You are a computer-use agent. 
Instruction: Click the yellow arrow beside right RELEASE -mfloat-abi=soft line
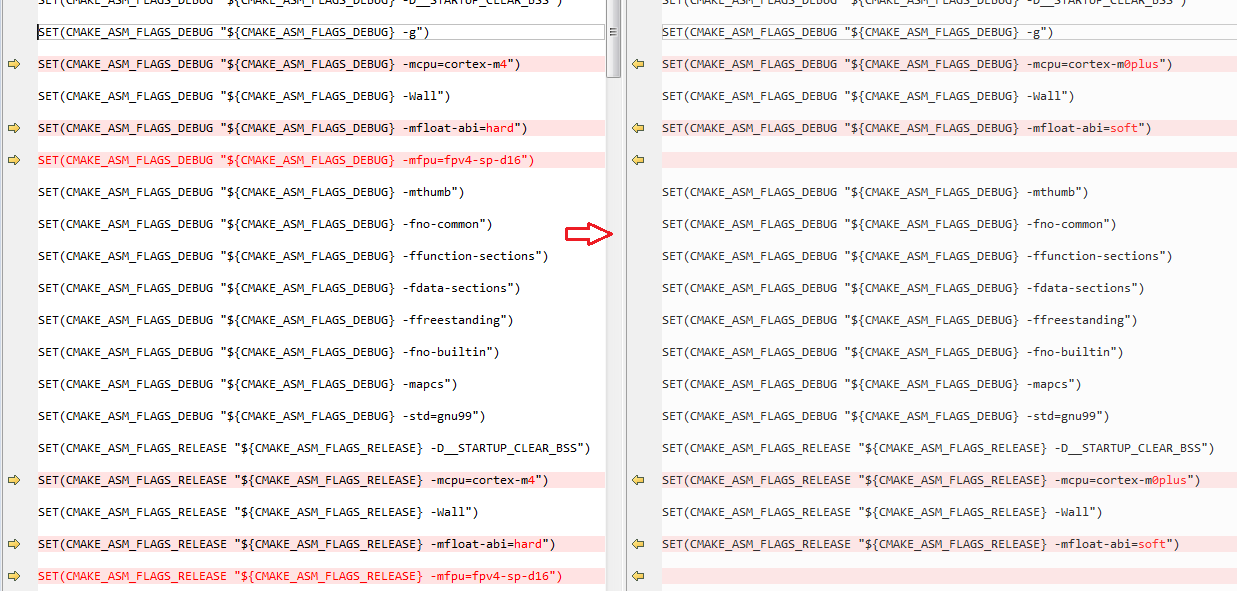pyautogui.click(x=639, y=544)
